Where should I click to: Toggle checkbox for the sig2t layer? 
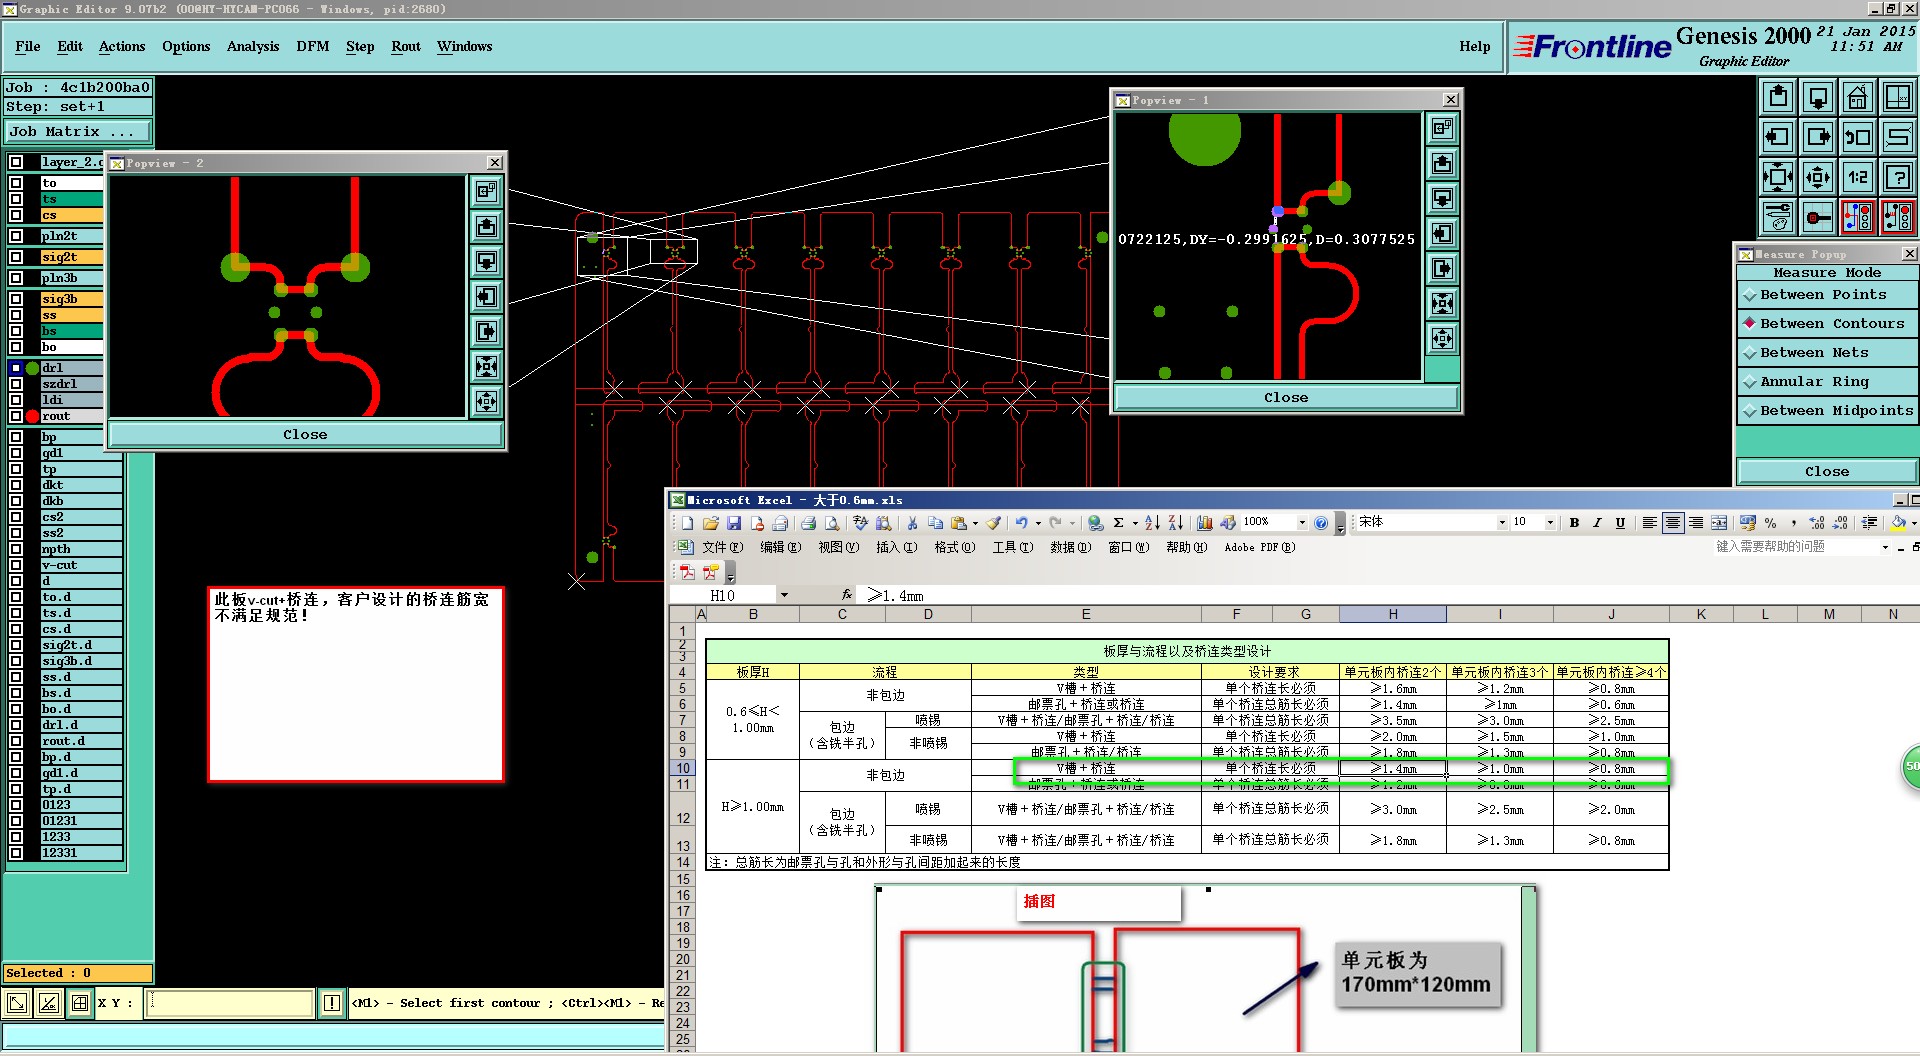click(x=16, y=257)
